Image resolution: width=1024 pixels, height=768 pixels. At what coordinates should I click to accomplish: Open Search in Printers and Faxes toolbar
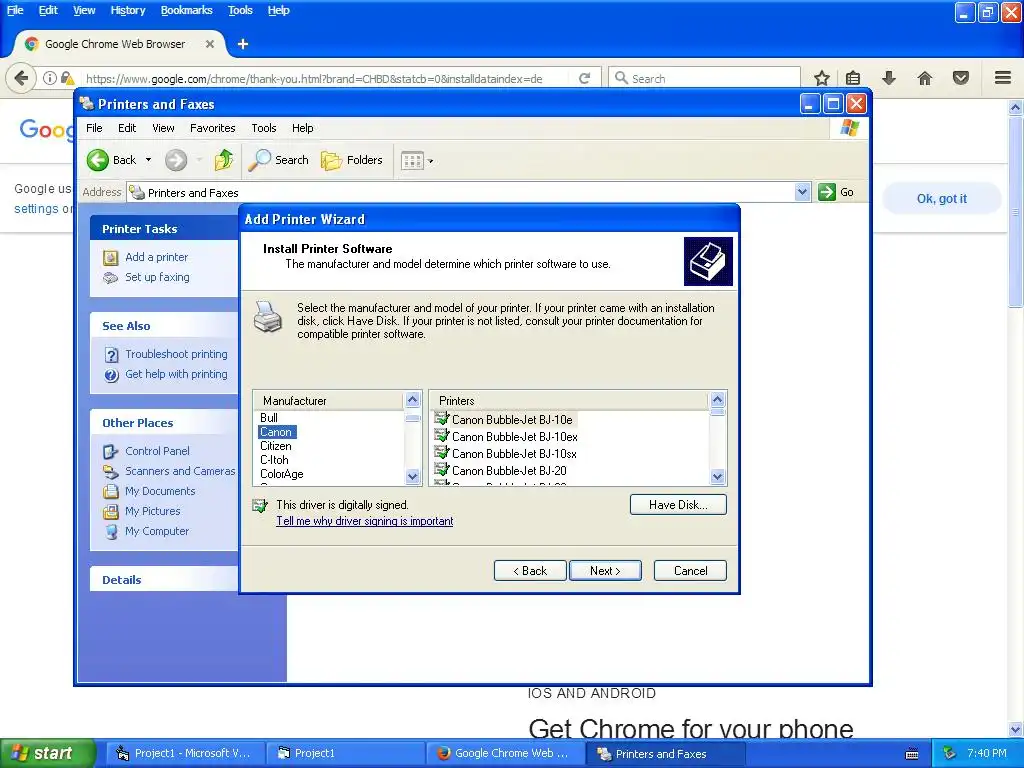279,160
